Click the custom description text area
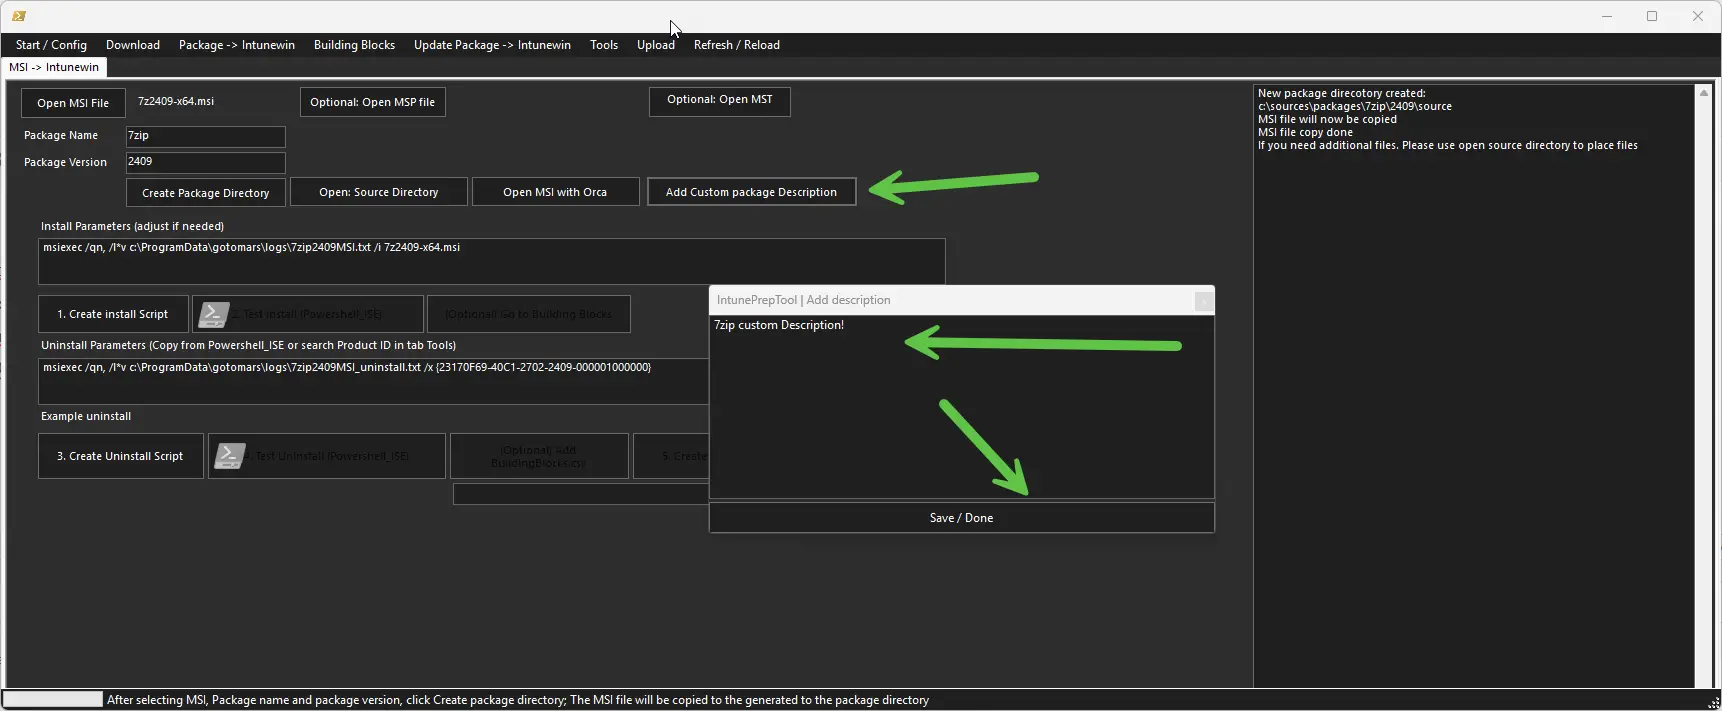 click(x=962, y=407)
